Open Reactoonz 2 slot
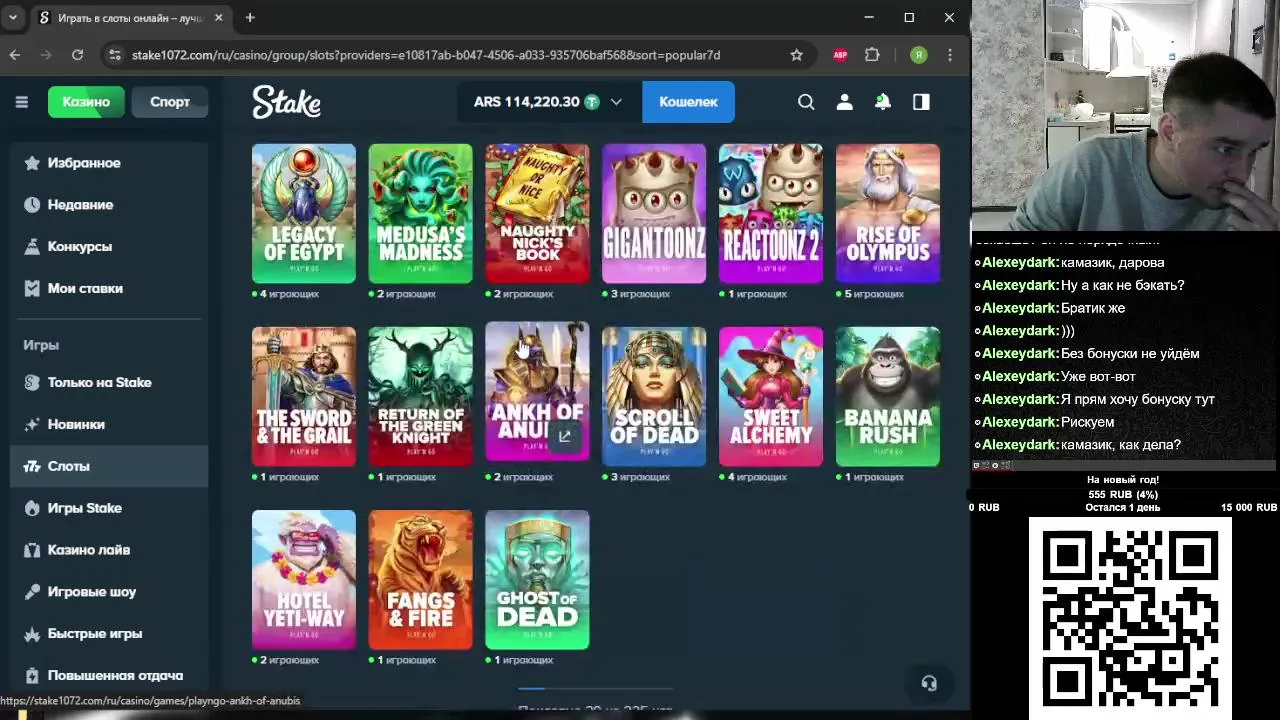 coord(771,213)
